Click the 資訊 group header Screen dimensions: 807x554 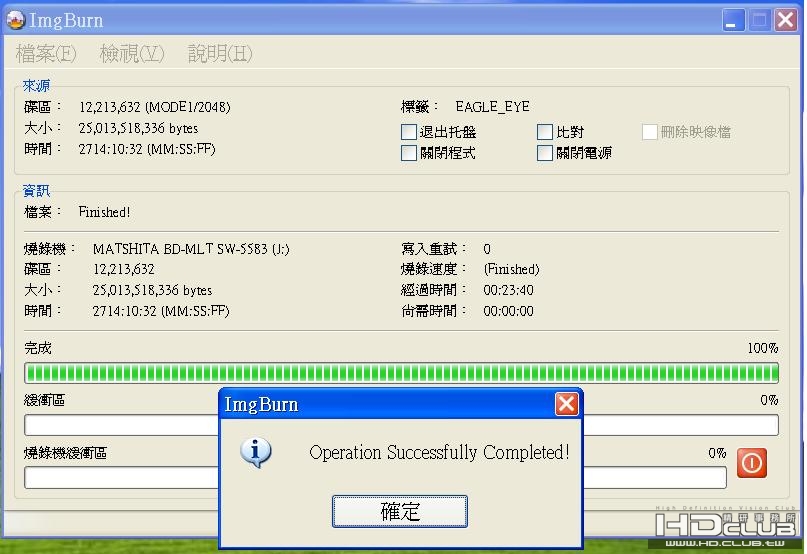(36, 191)
